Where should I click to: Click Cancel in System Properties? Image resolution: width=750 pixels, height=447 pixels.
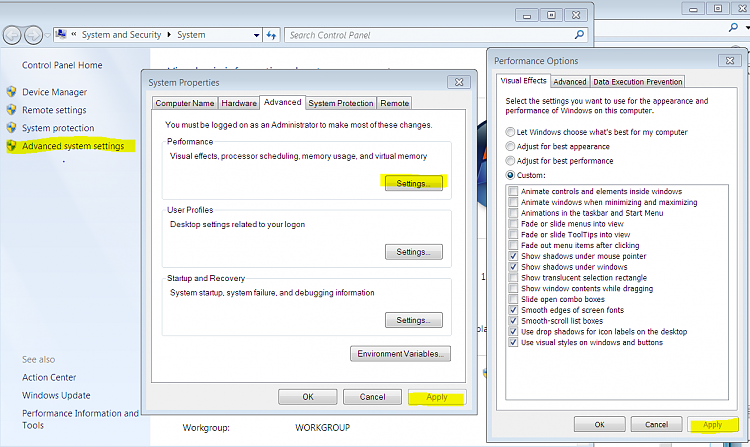[372, 397]
